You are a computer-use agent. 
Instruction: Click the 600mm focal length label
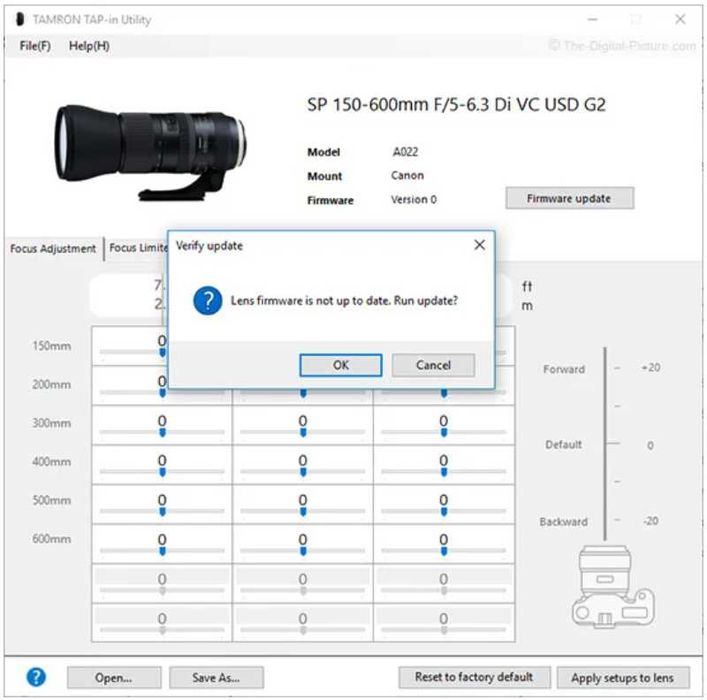[x=51, y=539]
